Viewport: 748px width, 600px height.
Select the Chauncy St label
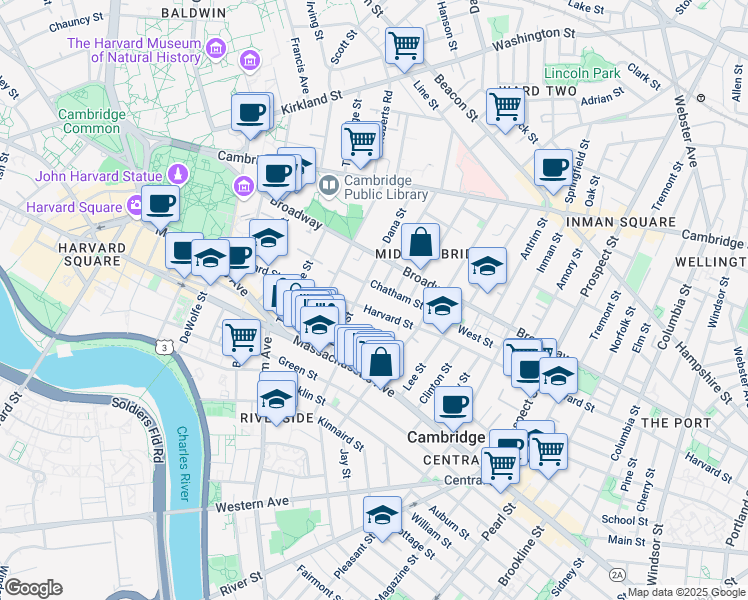[76, 22]
